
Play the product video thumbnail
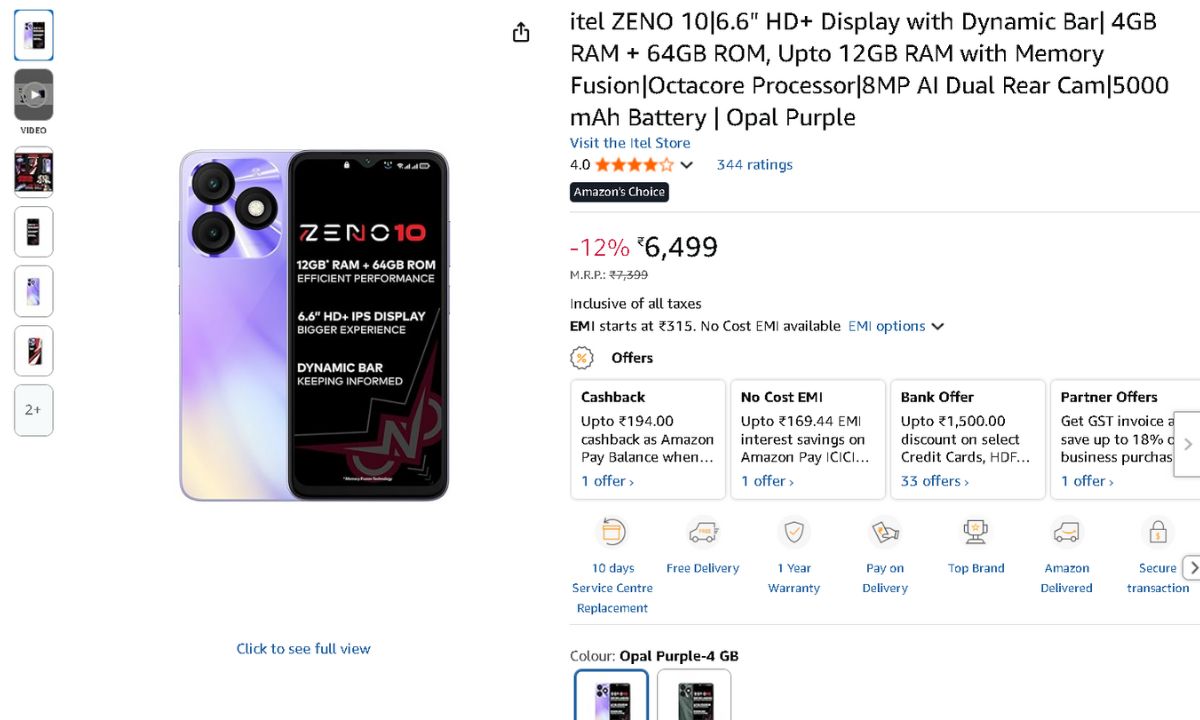point(34,95)
